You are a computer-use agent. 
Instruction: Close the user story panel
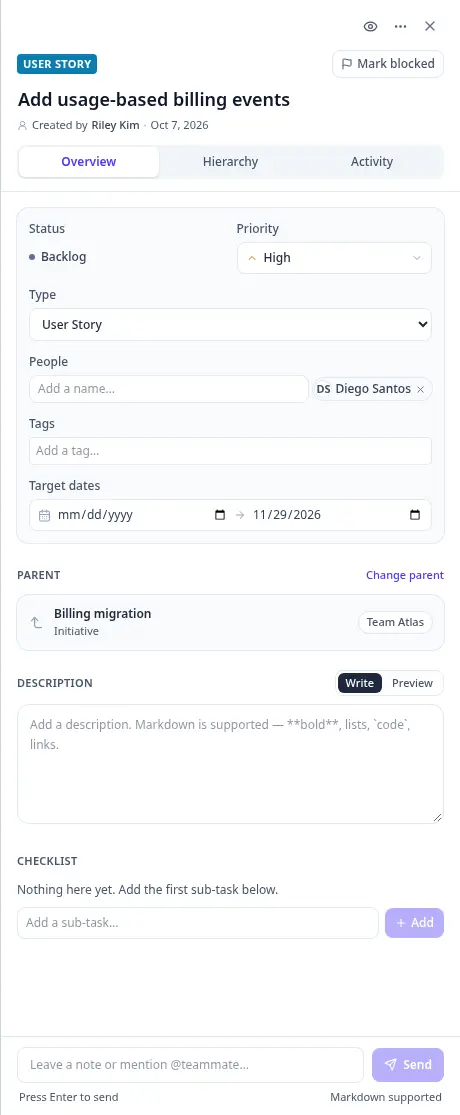point(429,26)
